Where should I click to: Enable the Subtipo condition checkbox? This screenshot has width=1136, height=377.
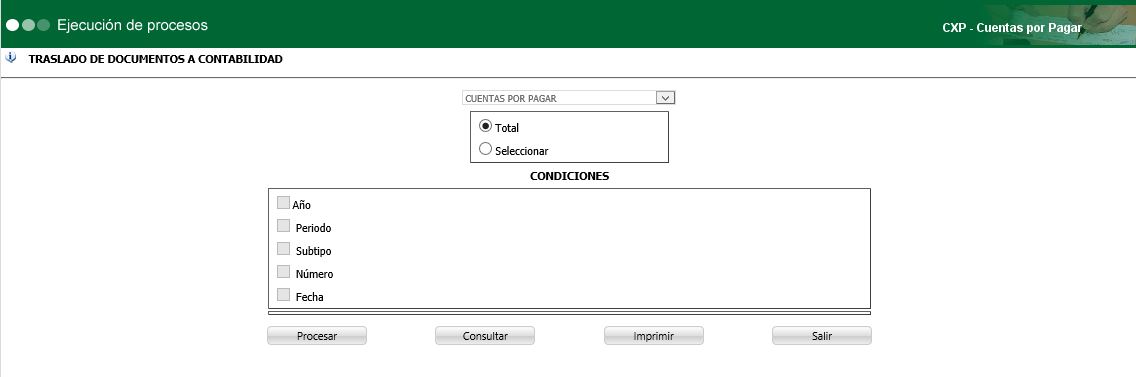[x=283, y=249]
